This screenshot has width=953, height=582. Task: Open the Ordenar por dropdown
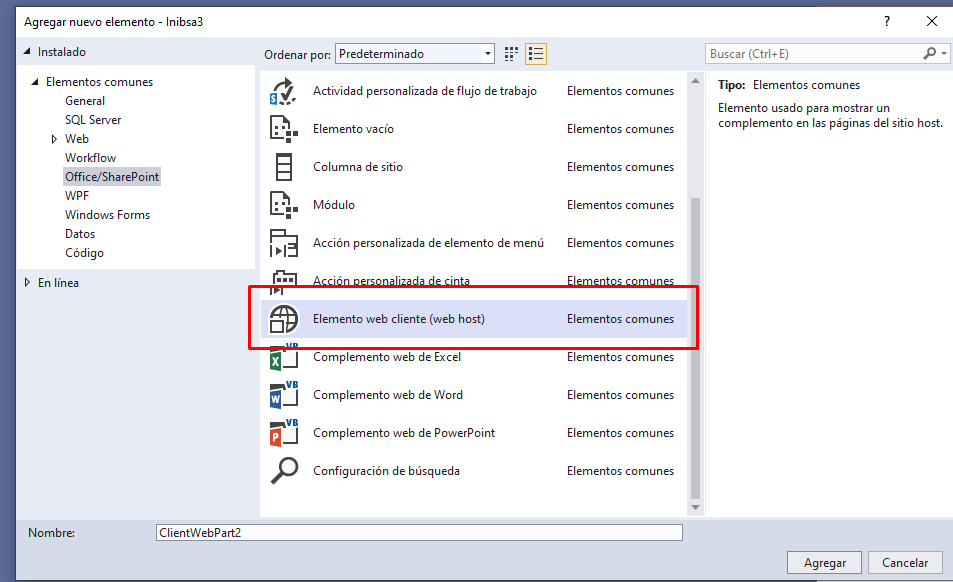tap(415, 54)
